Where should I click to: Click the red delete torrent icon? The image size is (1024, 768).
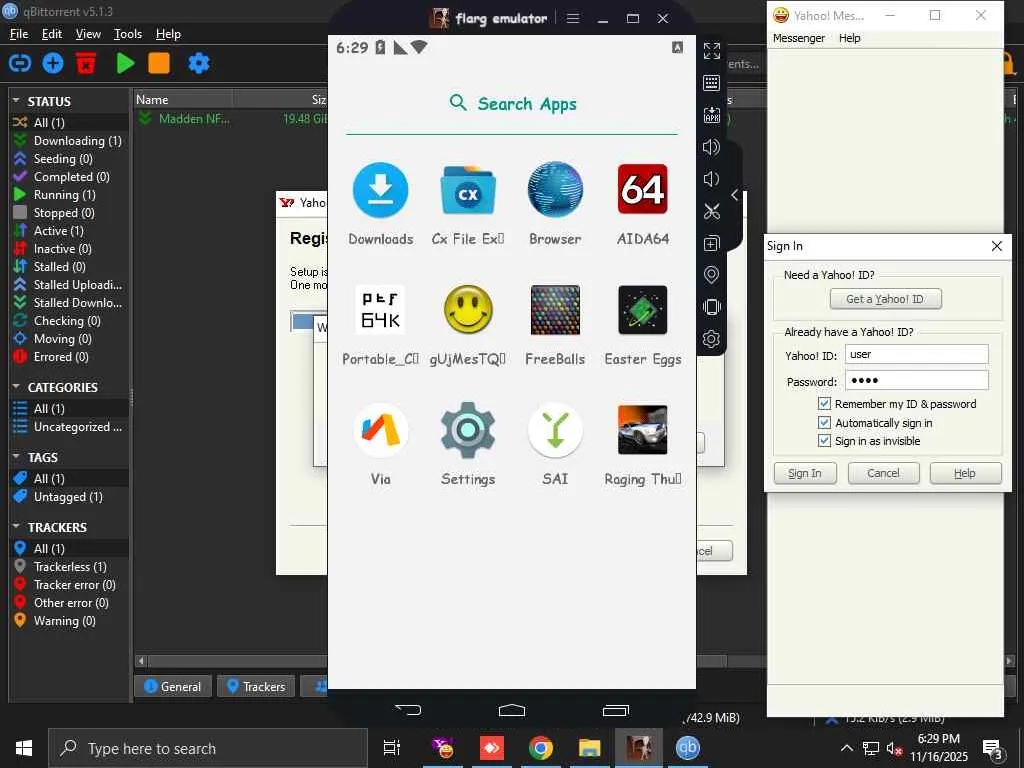click(86, 63)
